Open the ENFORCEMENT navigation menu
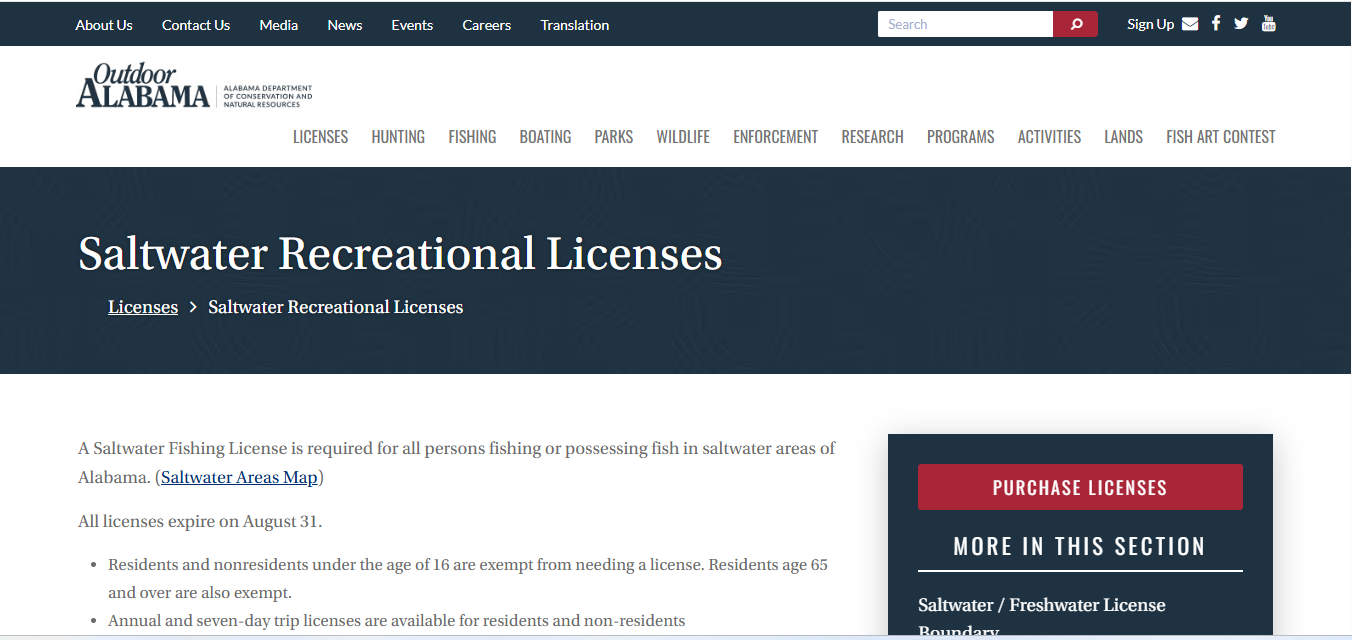This screenshot has width=1352, height=640. [x=776, y=137]
